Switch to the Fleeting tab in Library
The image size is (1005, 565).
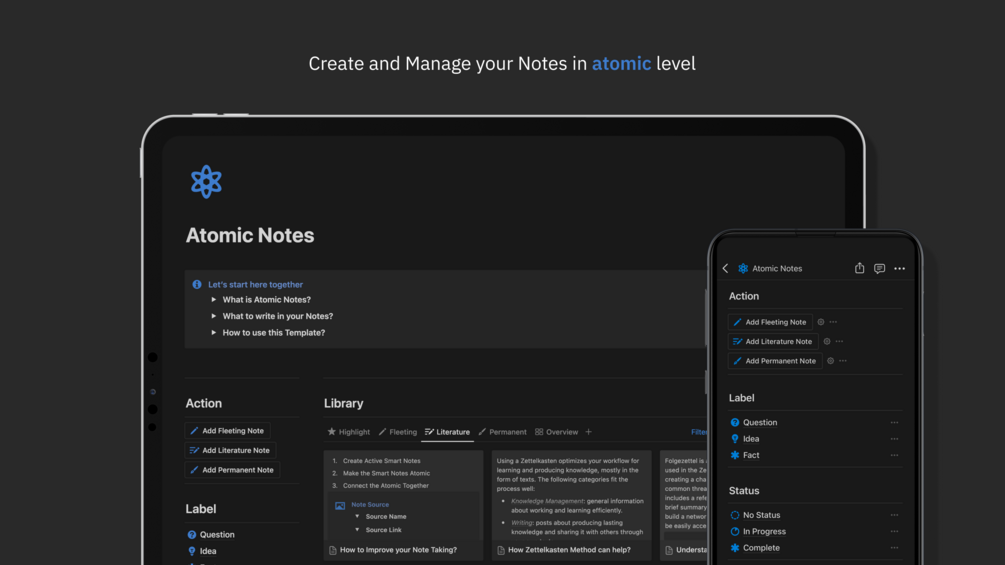[x=397, y=432]
